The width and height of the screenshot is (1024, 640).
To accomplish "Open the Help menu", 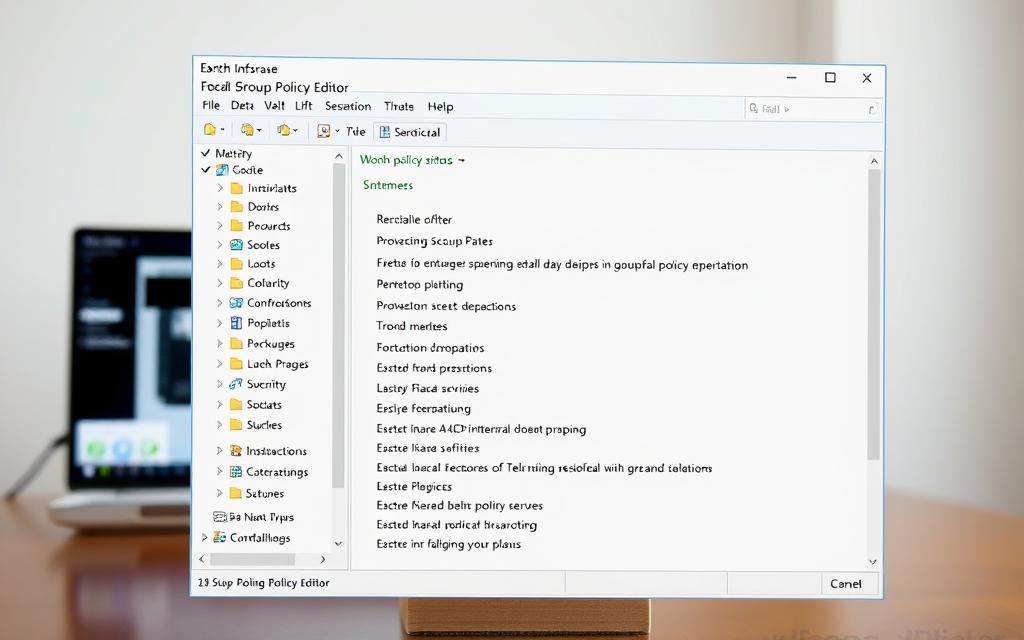I will [440, 106].
